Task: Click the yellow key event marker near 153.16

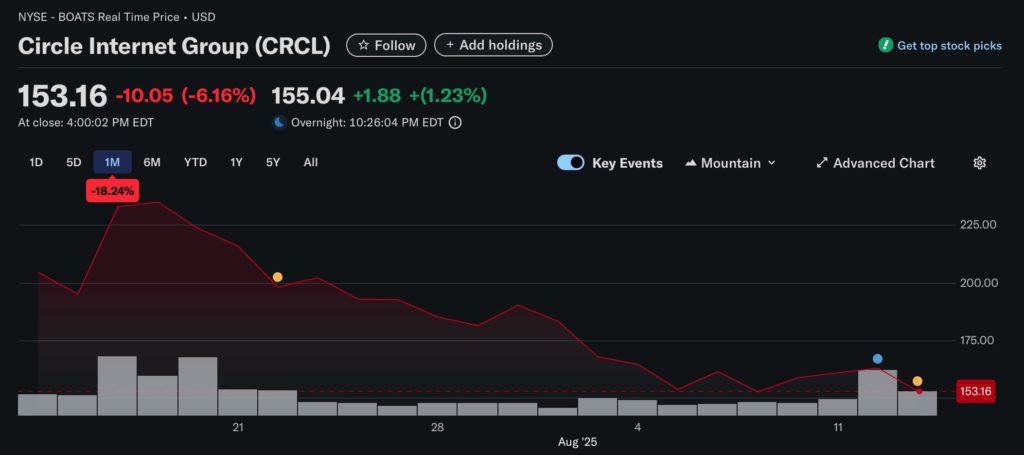Action: point(918,381)
